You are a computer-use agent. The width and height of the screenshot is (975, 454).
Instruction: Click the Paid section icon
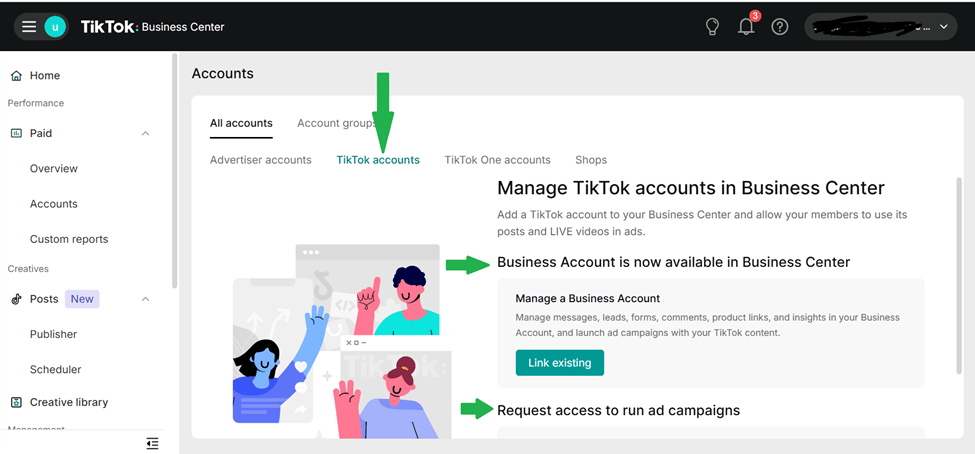[x=16, y=133]
